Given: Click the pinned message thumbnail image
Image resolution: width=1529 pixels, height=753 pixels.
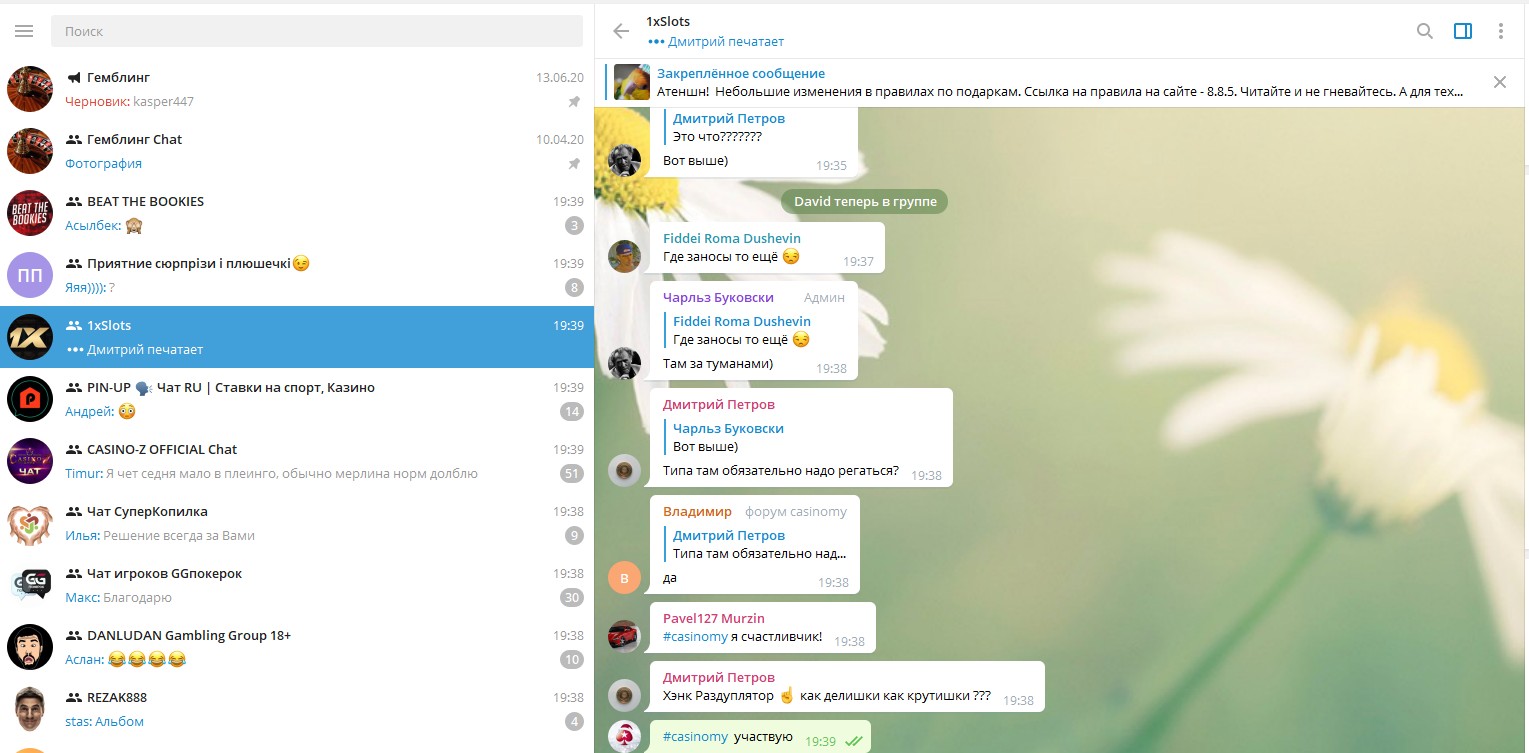Looking at the screenshot, I should click(x=632, y=82).
